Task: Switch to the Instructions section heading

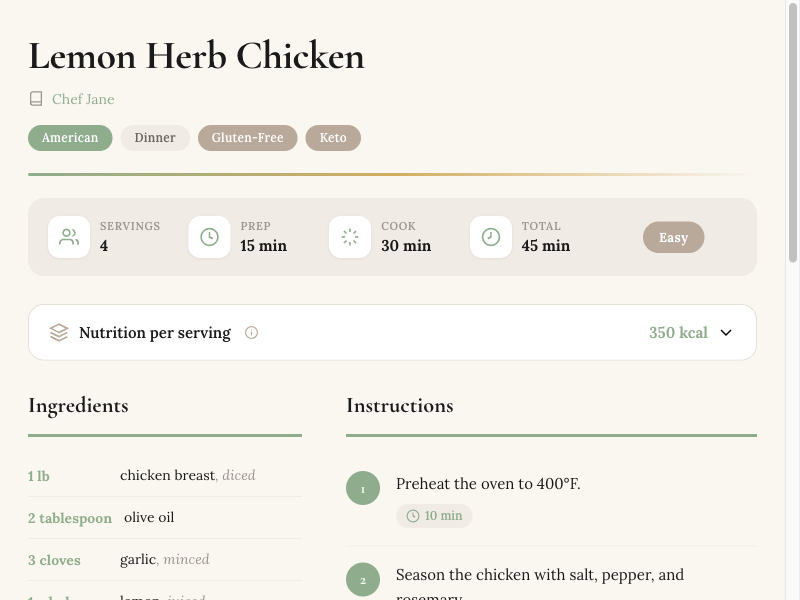Action: (x=400, y=405)
